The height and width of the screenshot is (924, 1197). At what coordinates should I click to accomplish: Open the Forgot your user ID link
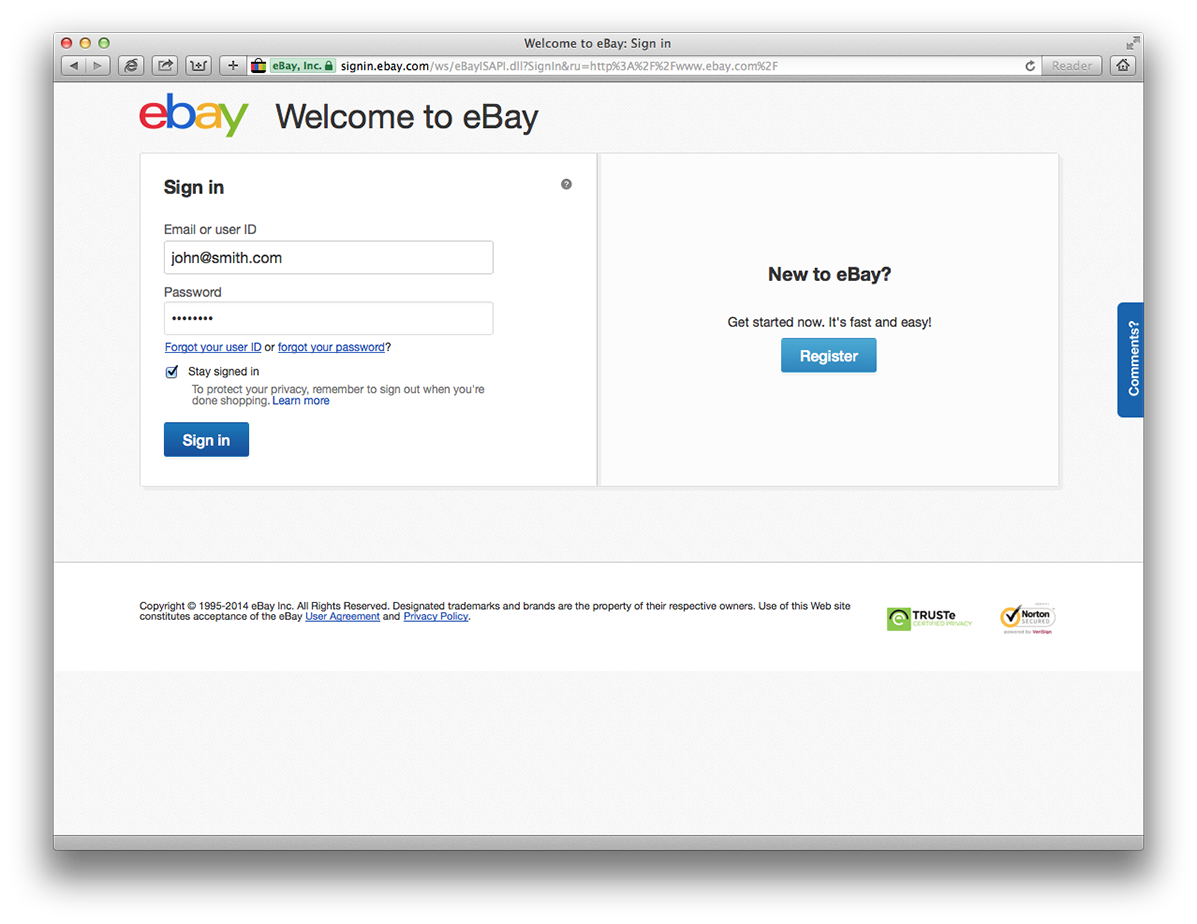click(213, 347)
